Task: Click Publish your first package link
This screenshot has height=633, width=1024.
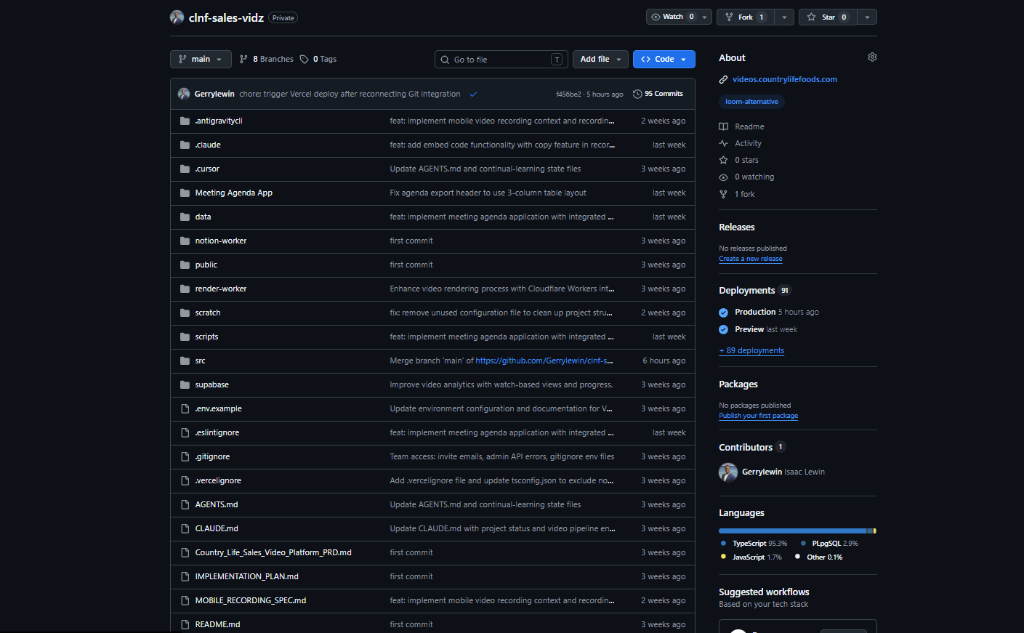Action: 758,415
